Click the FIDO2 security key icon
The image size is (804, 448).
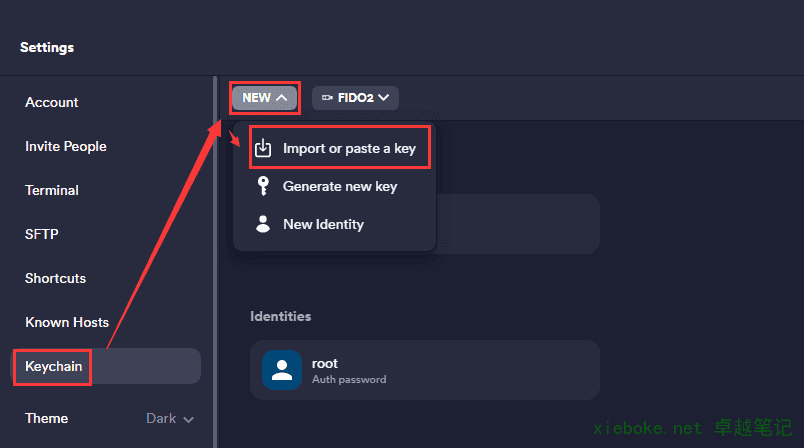327,98
